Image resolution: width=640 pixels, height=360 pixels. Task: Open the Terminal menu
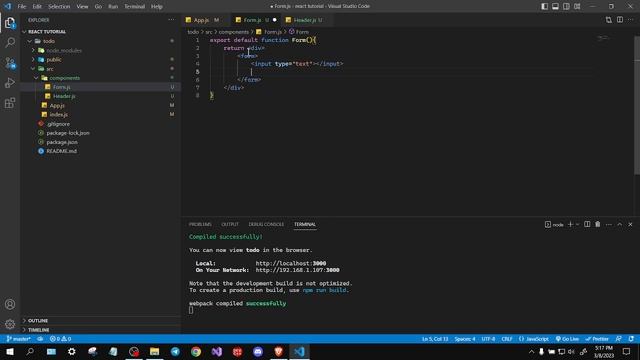click(x=134, y=7)
